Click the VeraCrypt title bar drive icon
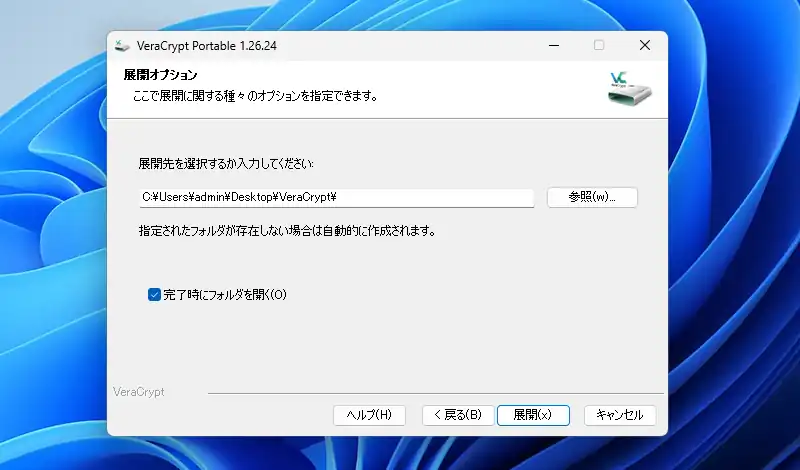The height and width of the screenshot is (470, 800). pyautogui.click(x=122, y=46)
